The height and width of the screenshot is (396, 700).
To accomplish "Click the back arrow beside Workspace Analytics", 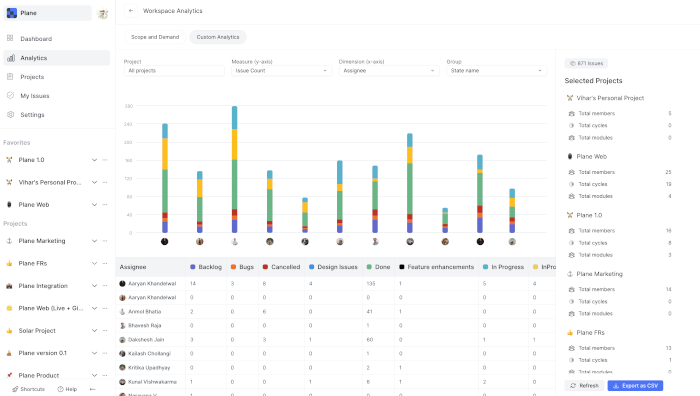I will tap(131, 11).
